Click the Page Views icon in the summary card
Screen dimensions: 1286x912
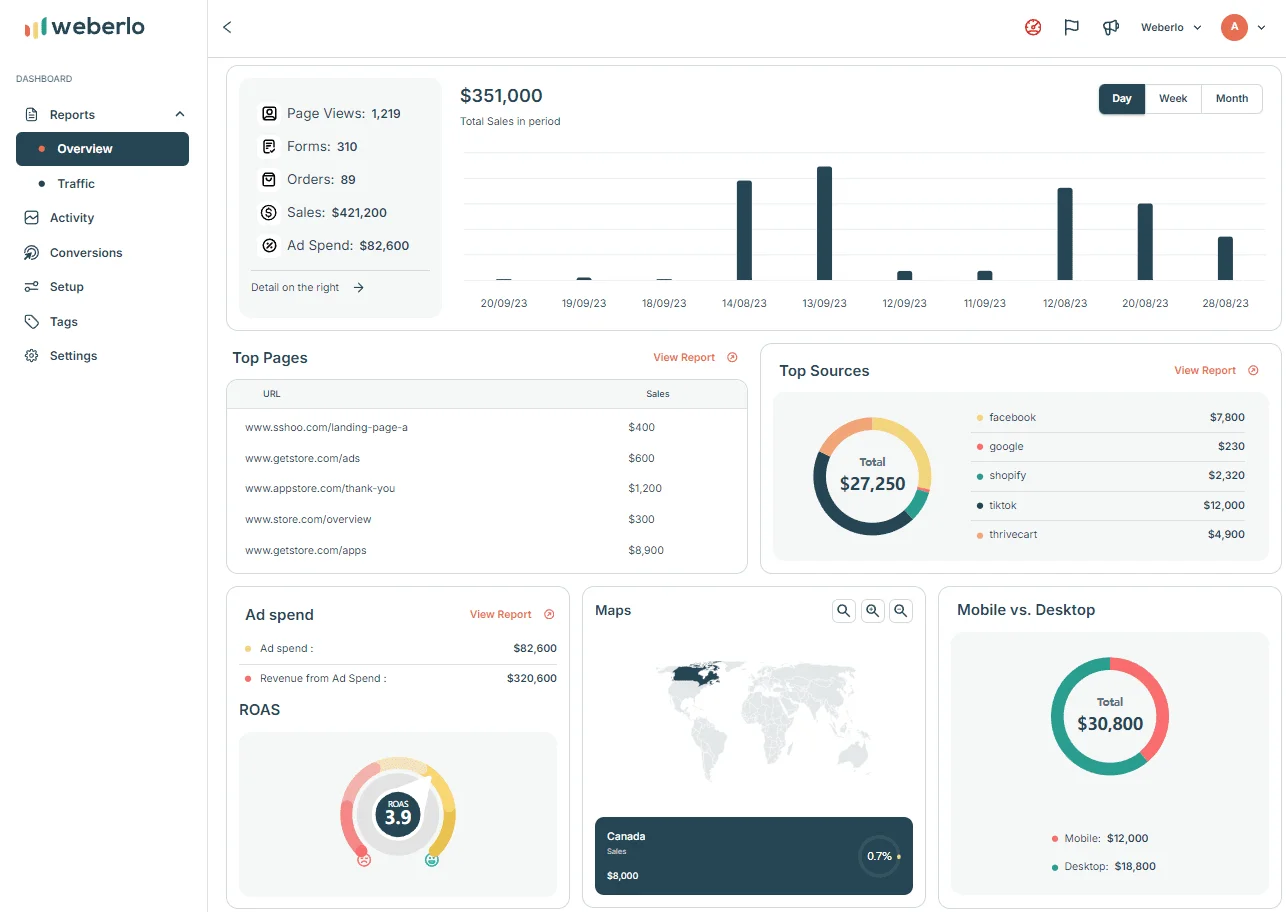[x=268, y=113]
